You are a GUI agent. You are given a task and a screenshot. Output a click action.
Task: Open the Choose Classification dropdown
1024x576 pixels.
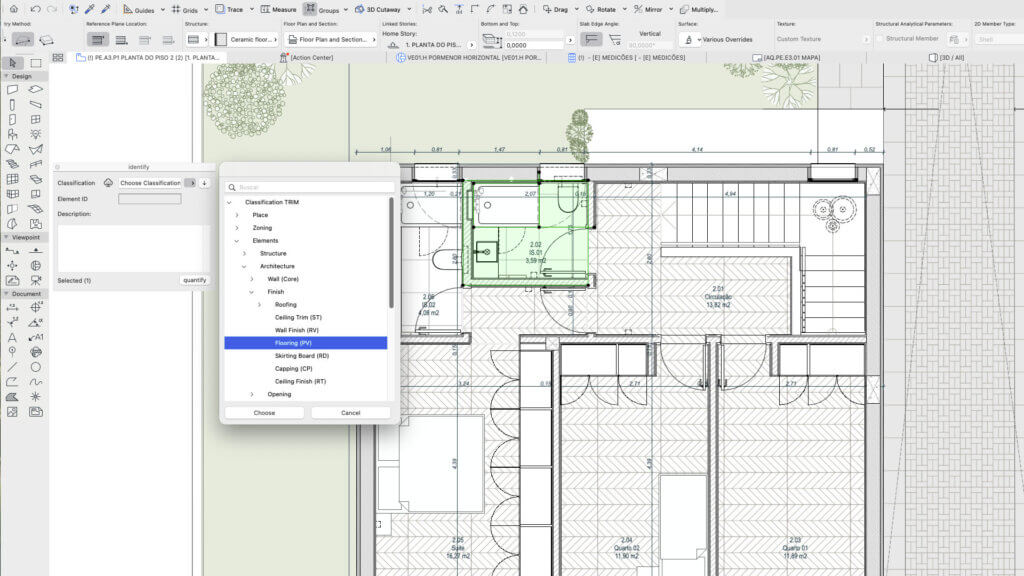pyautogui.click(x=150, y=183)
